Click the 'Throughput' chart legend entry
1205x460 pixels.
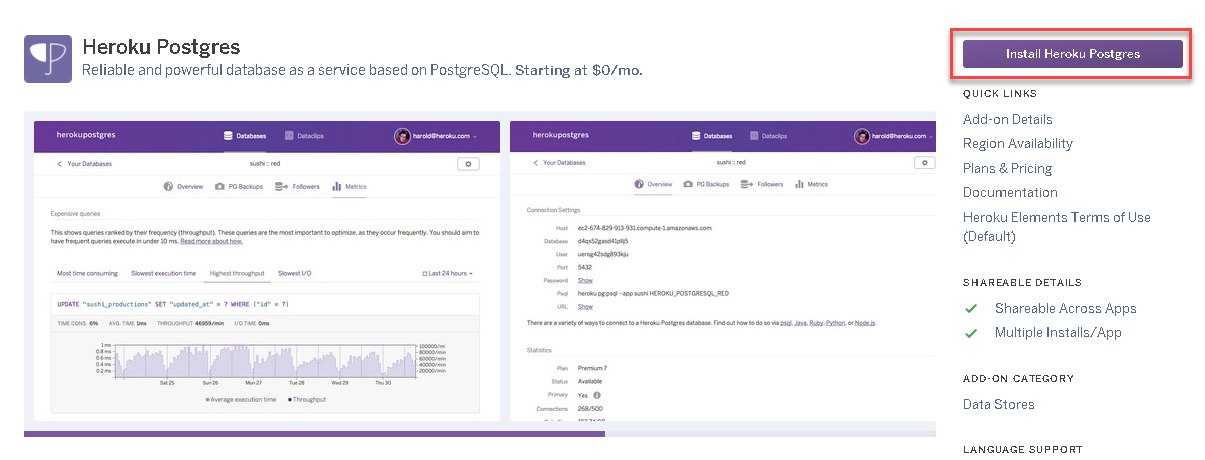[306, 399]
